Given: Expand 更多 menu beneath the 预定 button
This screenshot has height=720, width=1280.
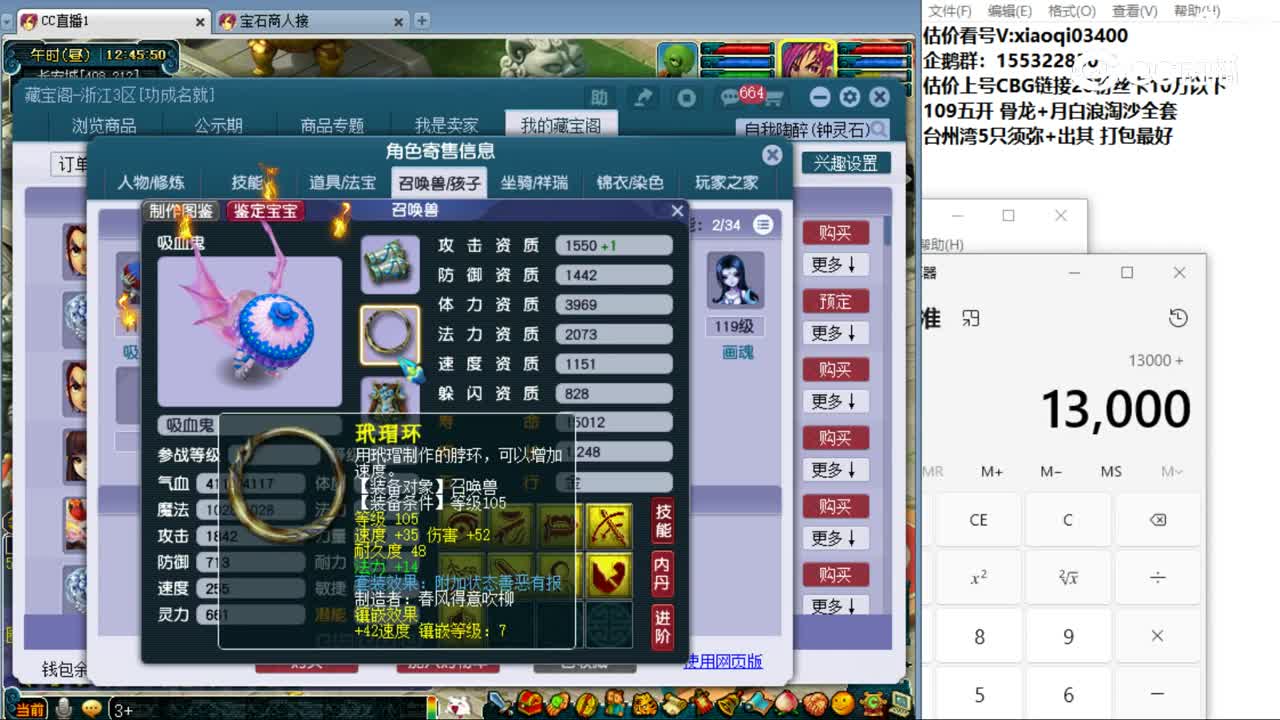Looking at the screenshot, I should 834,333.
